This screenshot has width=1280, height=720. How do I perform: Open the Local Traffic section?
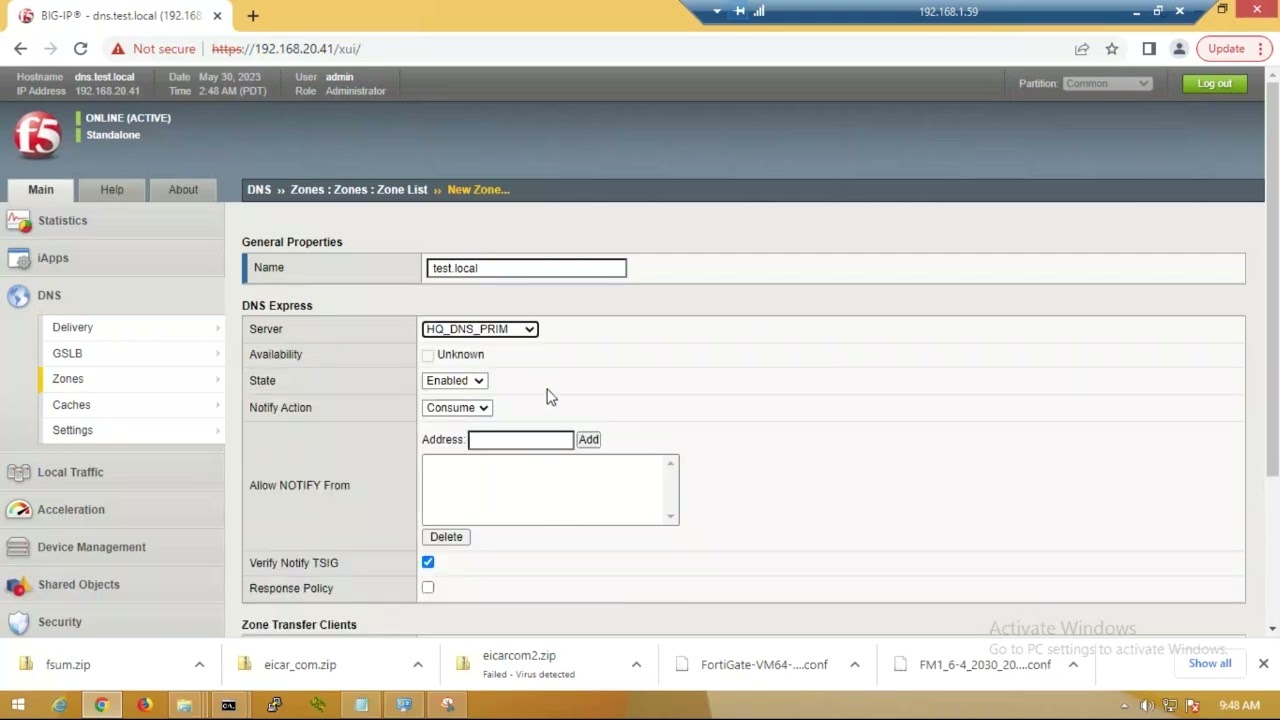70,472
